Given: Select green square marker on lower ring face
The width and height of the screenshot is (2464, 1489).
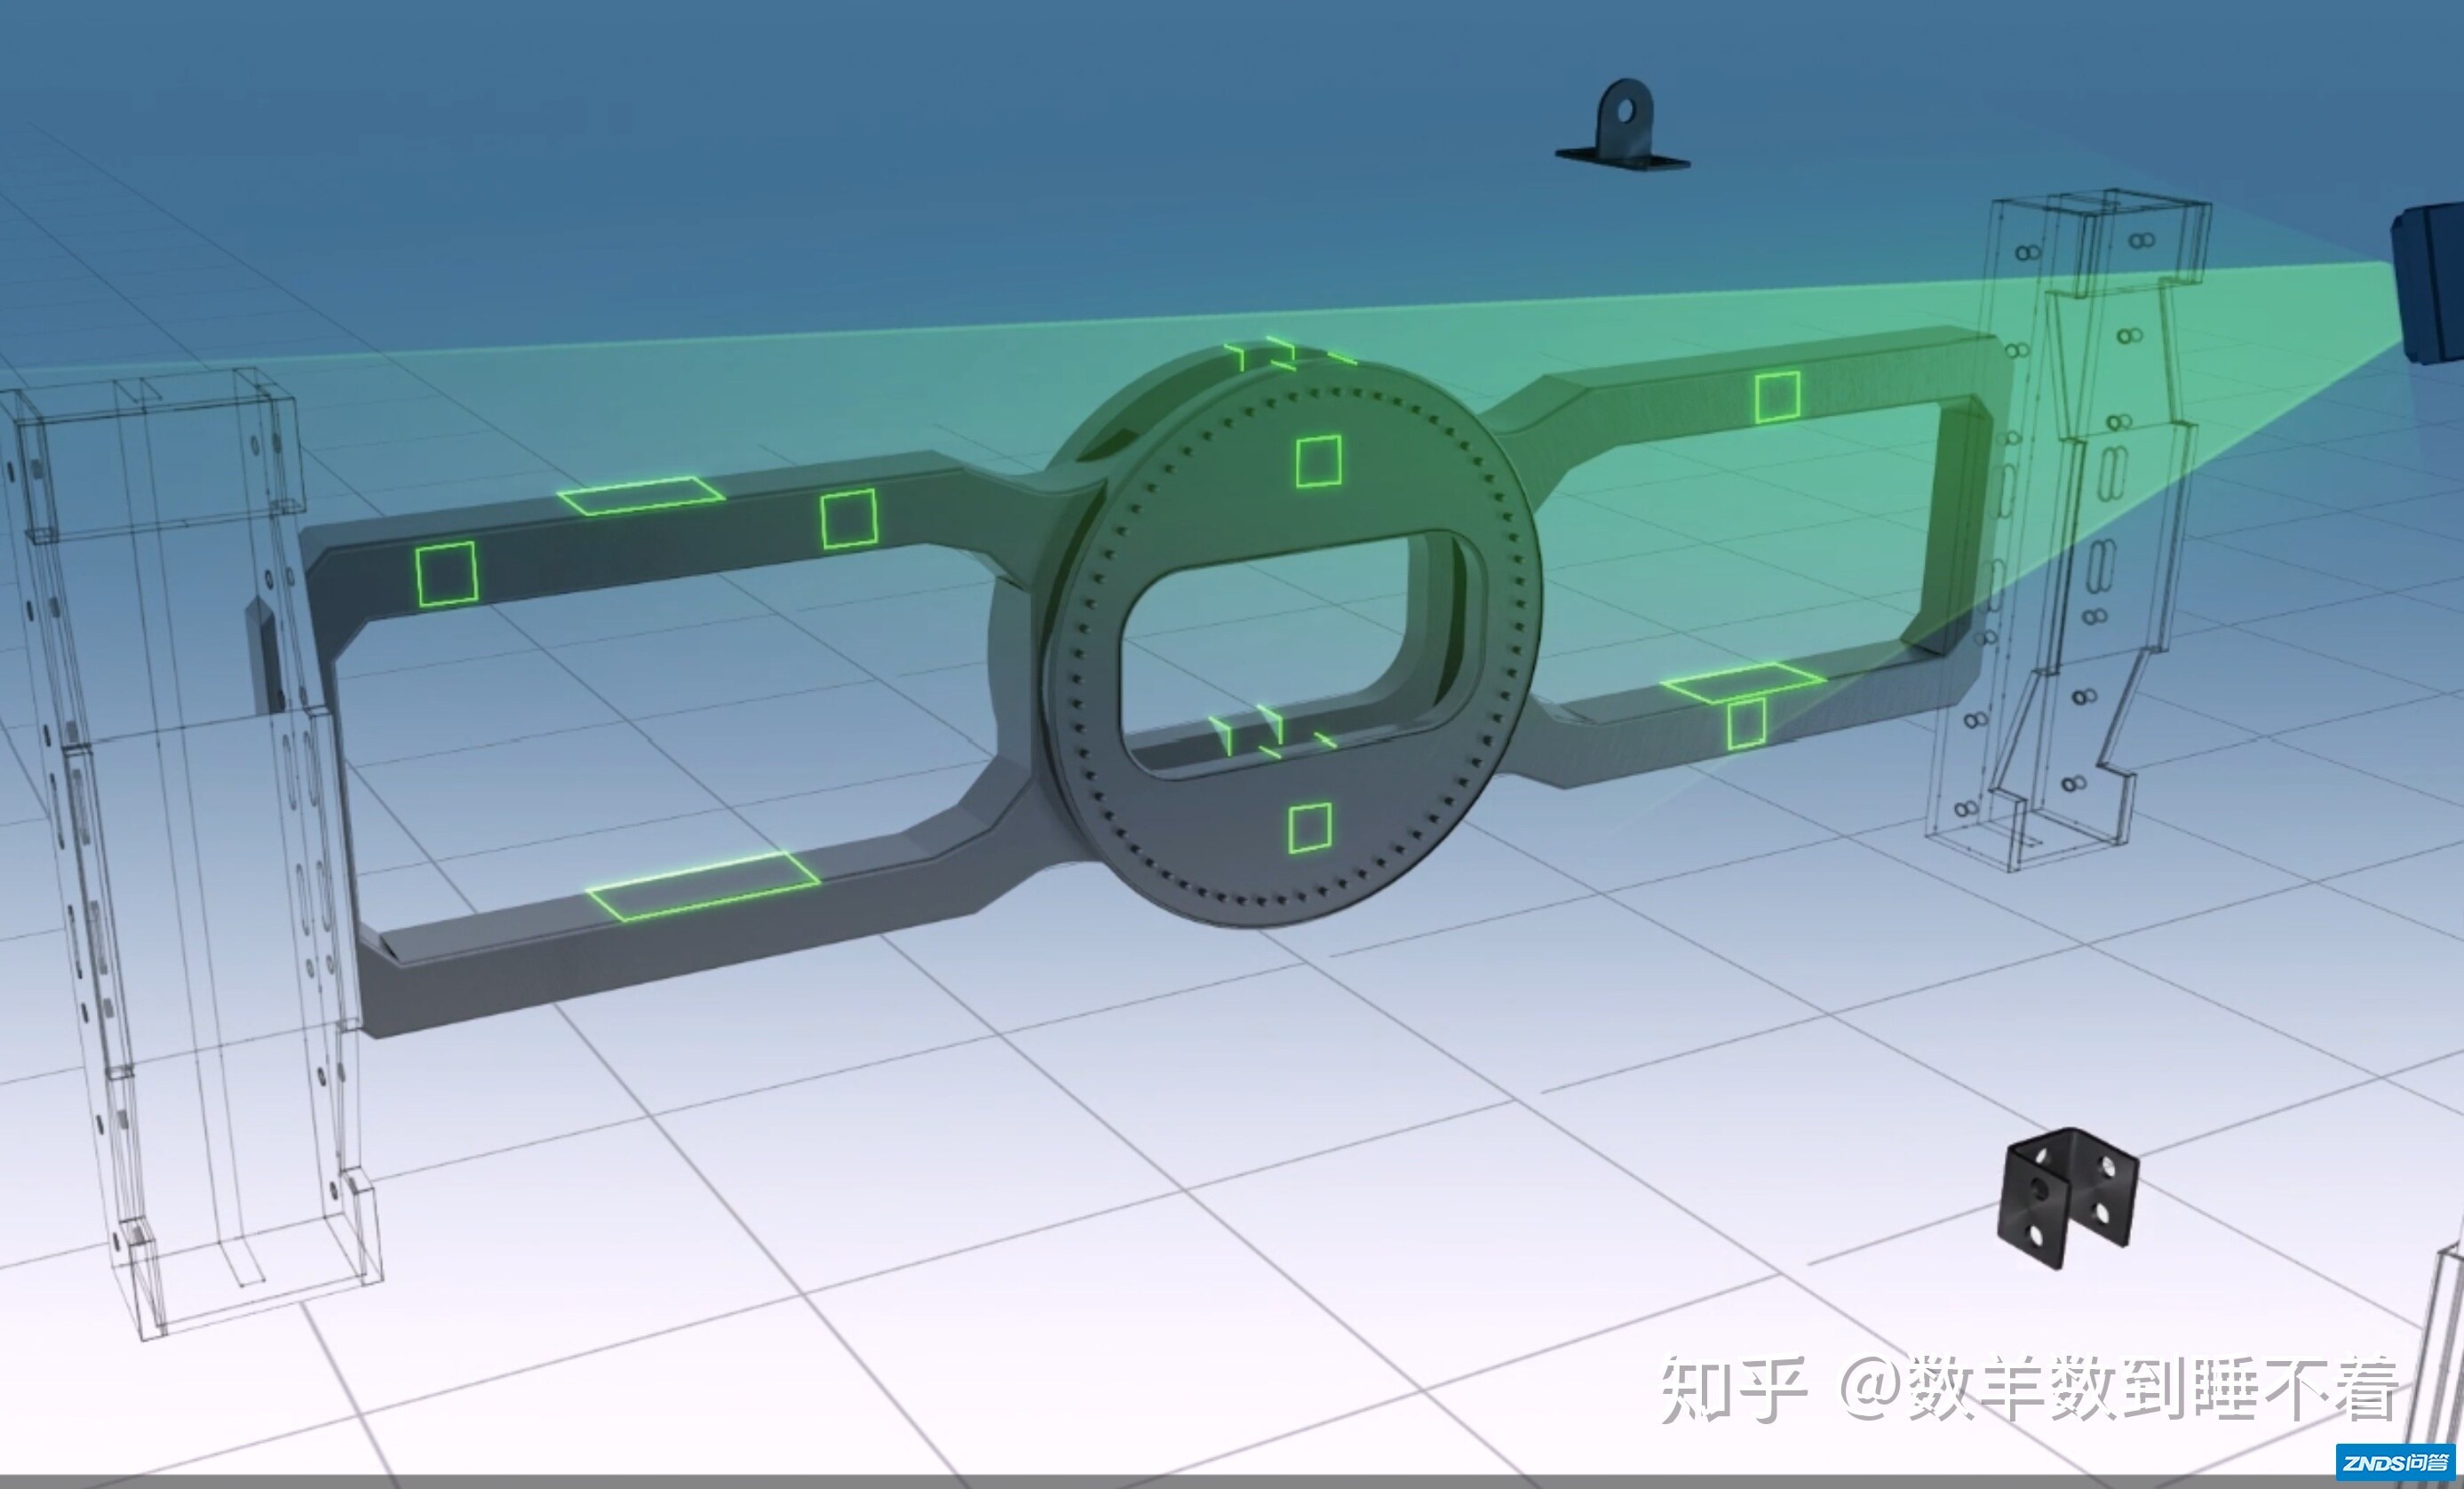Looking at the screenshot, I should tap(1309, 828).
